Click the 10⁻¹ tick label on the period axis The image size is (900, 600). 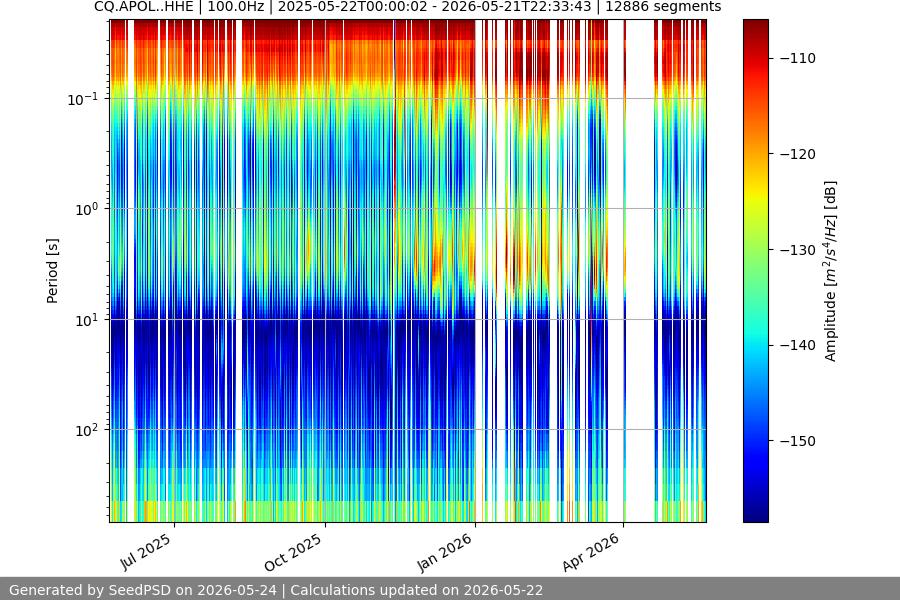pos(83,99)
